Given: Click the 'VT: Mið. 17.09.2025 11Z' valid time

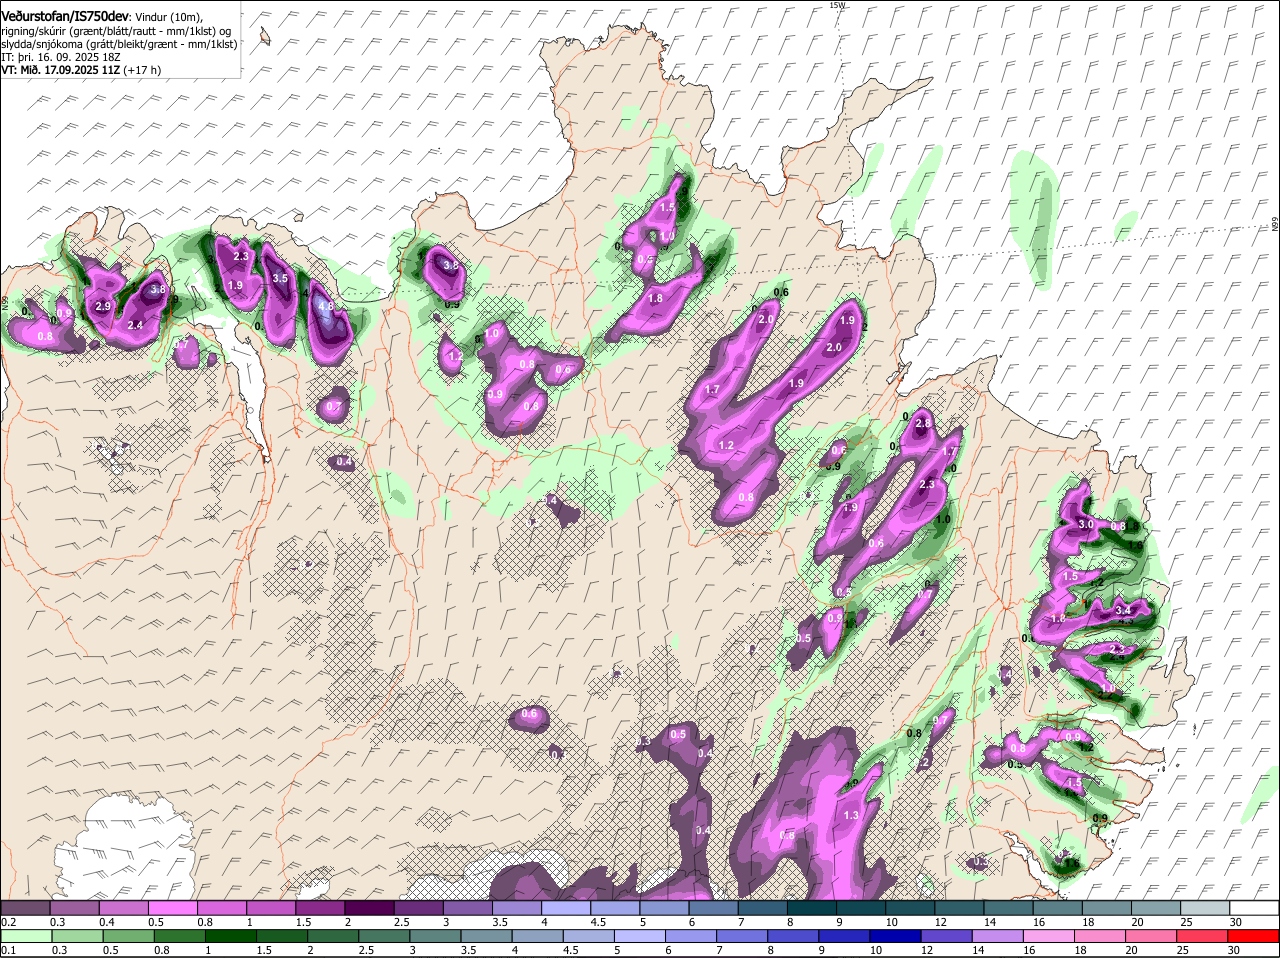Looking at the screenshot, I should click(61, 70).
